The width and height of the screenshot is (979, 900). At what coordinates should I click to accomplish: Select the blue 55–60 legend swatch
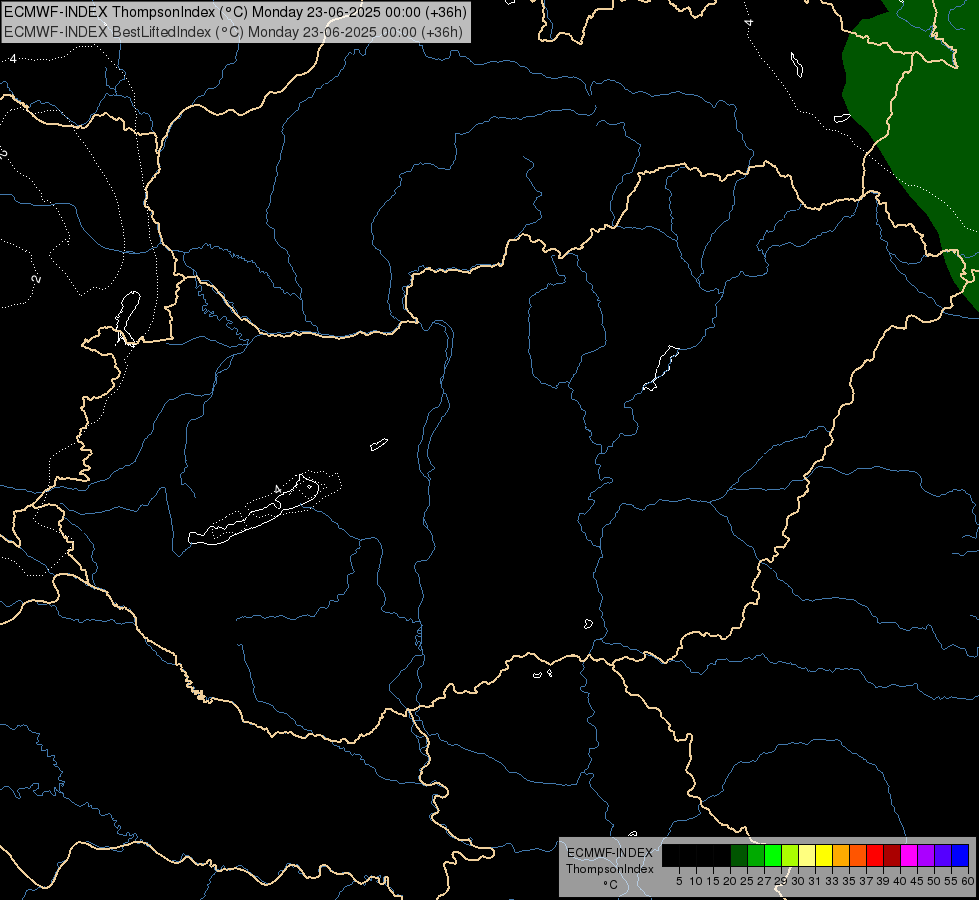tap(960, 855)
